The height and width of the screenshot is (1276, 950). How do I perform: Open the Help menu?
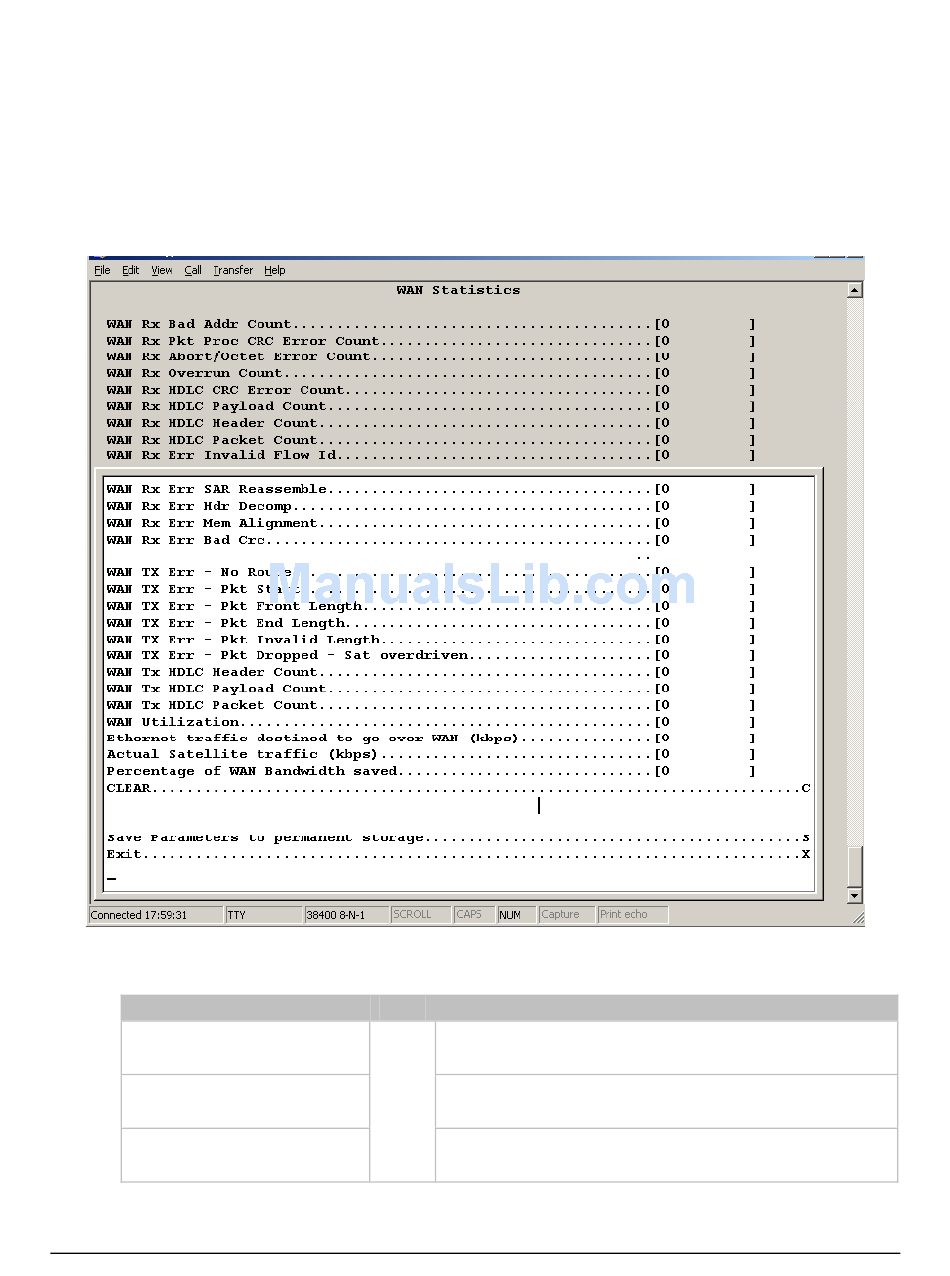click(275, 270)
